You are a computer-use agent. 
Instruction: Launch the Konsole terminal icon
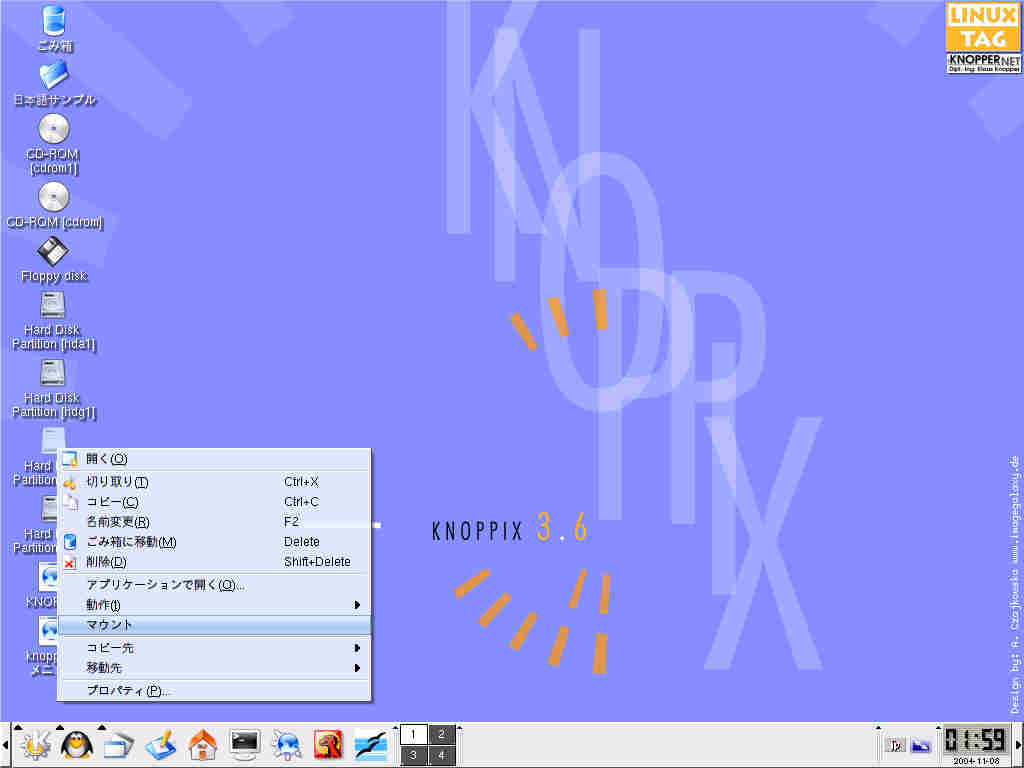pos(244,744)
